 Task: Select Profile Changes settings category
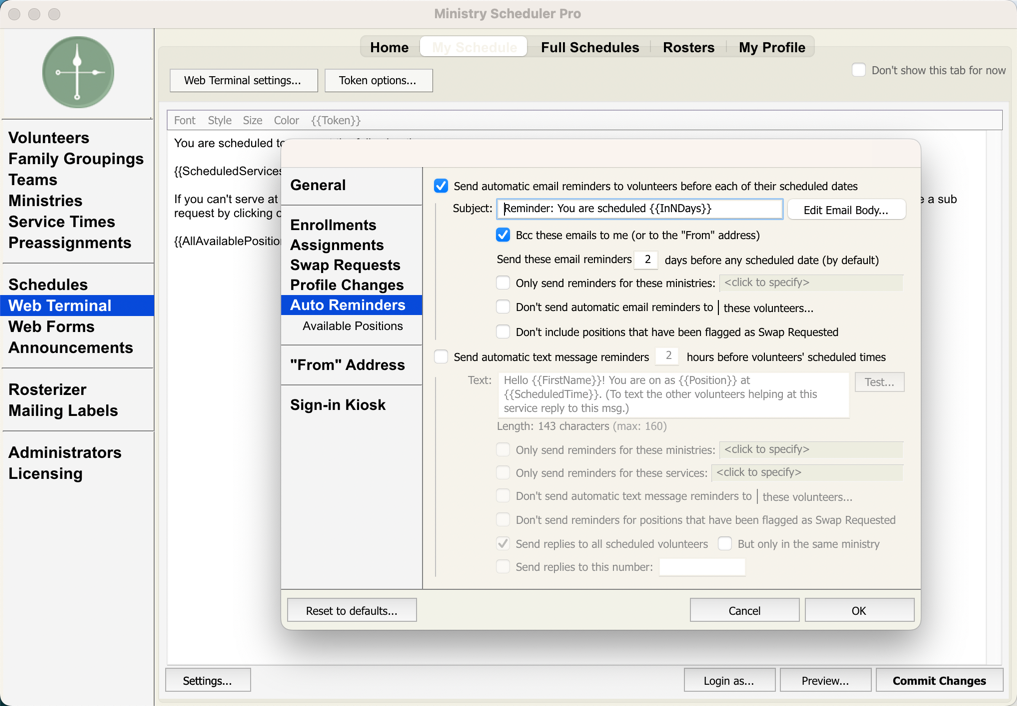(346, 285)
